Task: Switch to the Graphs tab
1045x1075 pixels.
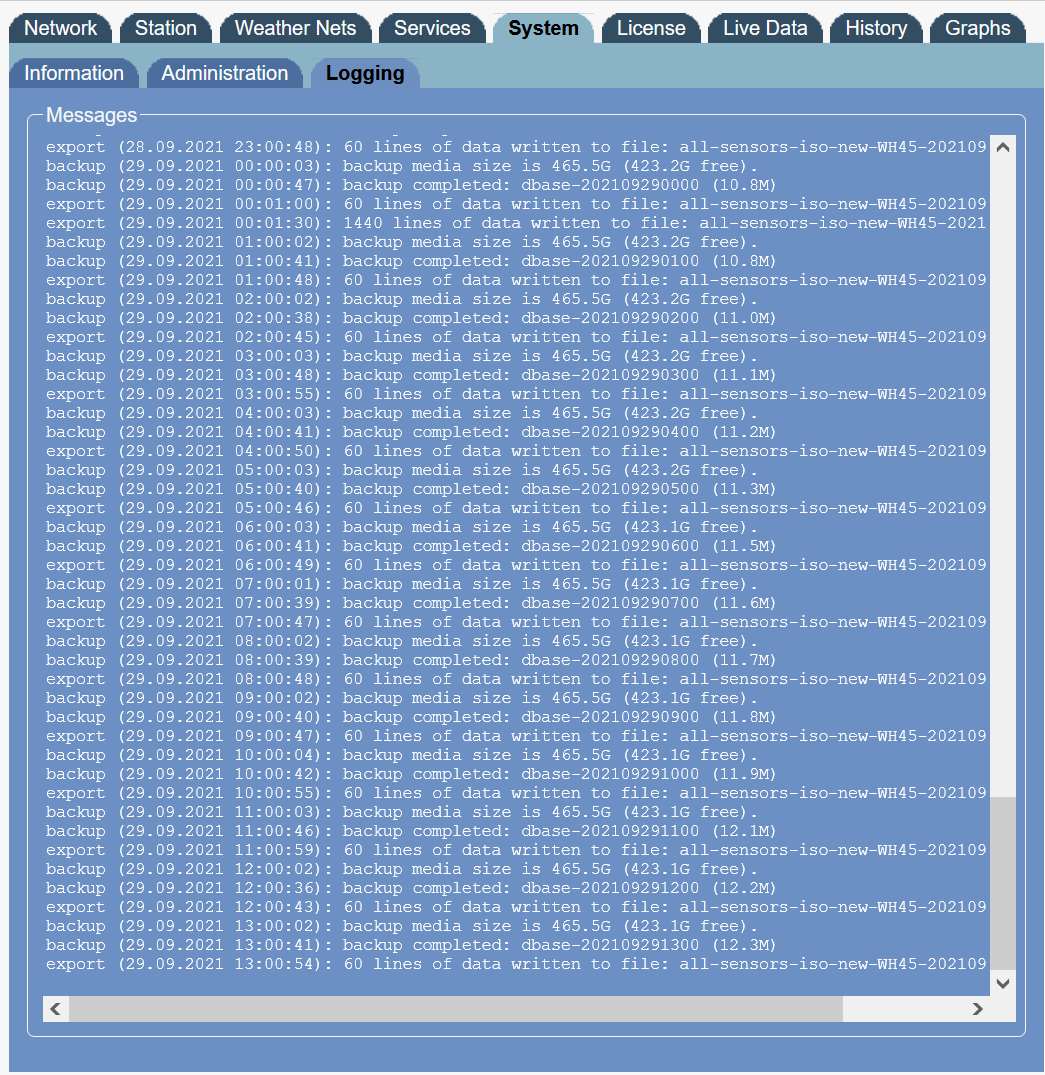Action: click(977, 28)
